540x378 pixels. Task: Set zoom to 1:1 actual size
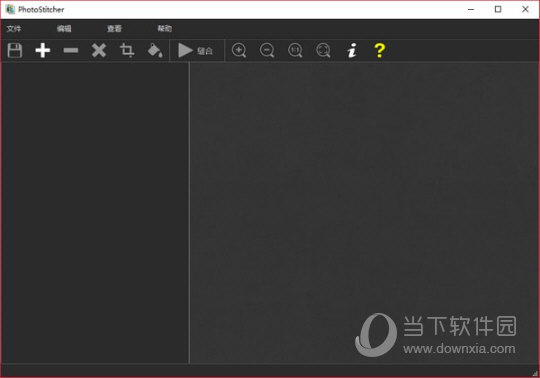tap(295, 50)
